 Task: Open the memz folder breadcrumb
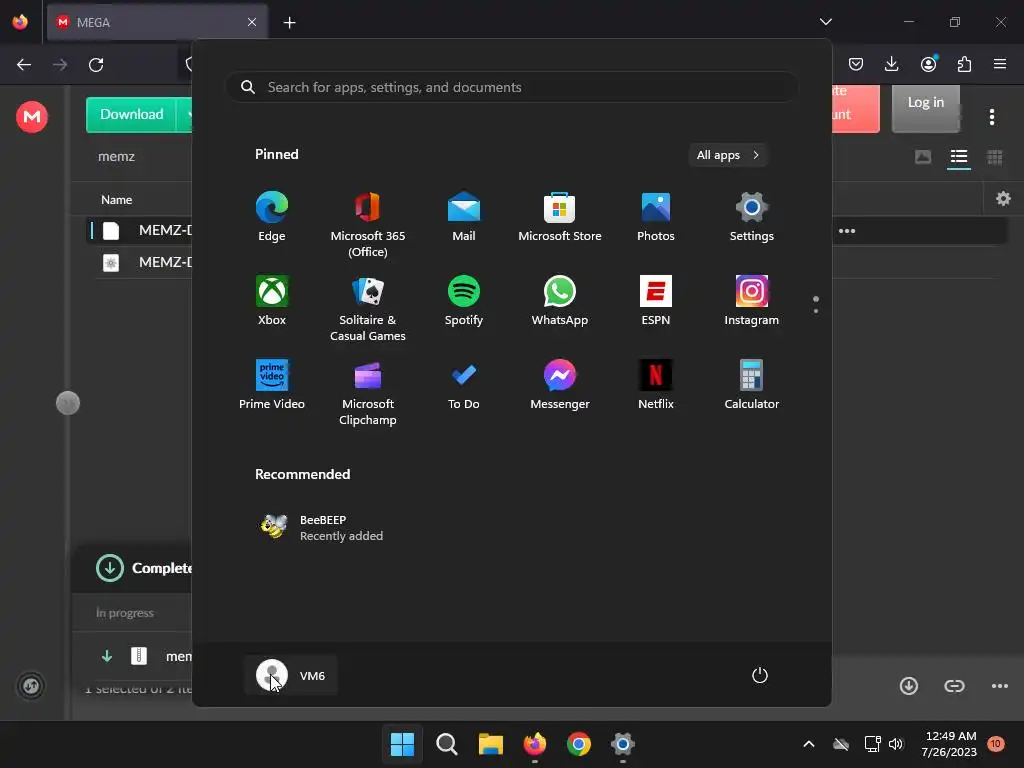[116, 157]
